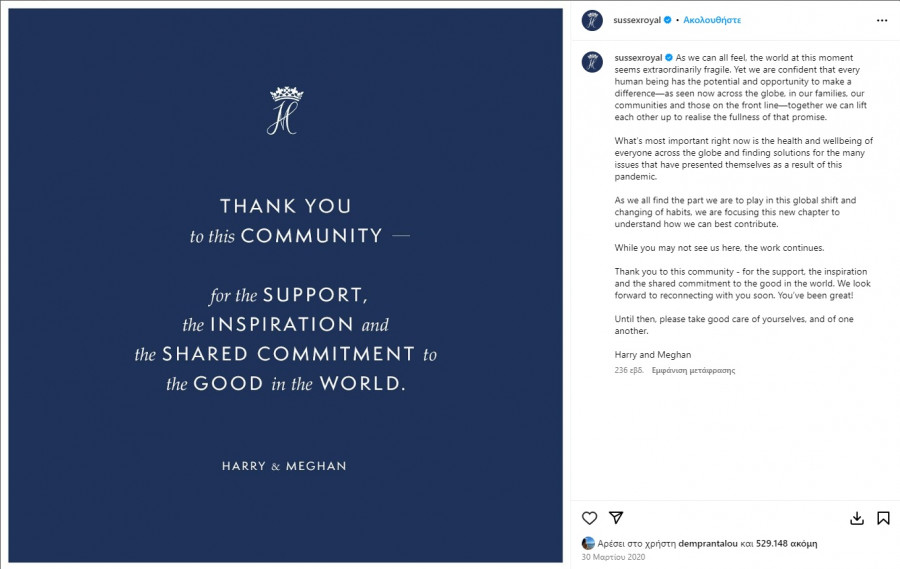Open the demprantalou profile link
This screenshot has width=900, height=569.
[710, 544]
